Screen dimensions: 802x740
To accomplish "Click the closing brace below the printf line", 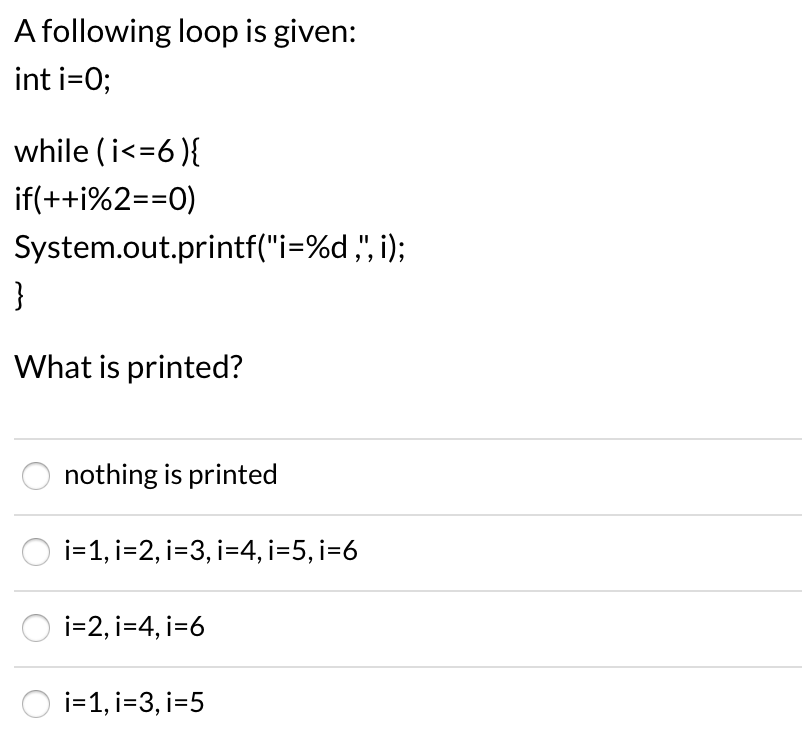I will click(18, 296).
